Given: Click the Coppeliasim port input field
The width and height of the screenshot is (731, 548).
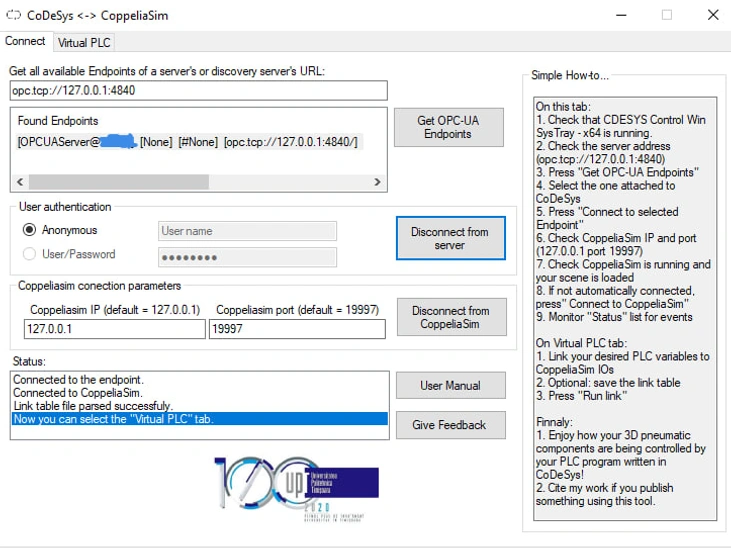Looking at the screenshot, I should pos(297,329).
